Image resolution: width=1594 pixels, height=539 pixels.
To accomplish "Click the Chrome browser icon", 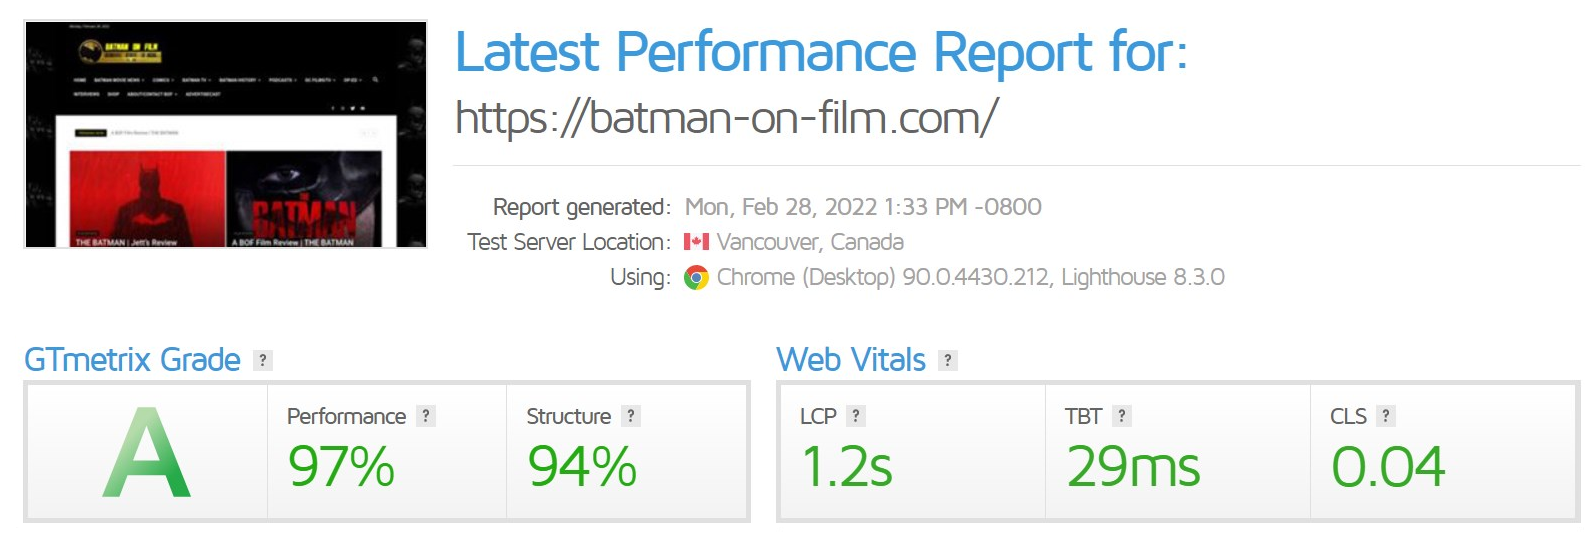I will [x=696, y=278].
